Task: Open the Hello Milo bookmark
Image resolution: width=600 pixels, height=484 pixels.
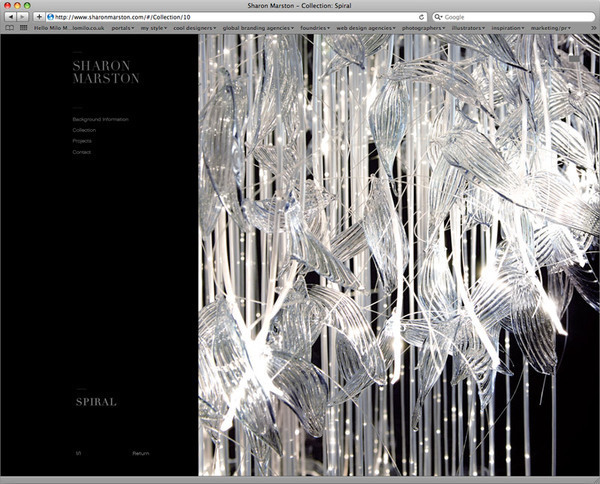Action: [69, 28]
